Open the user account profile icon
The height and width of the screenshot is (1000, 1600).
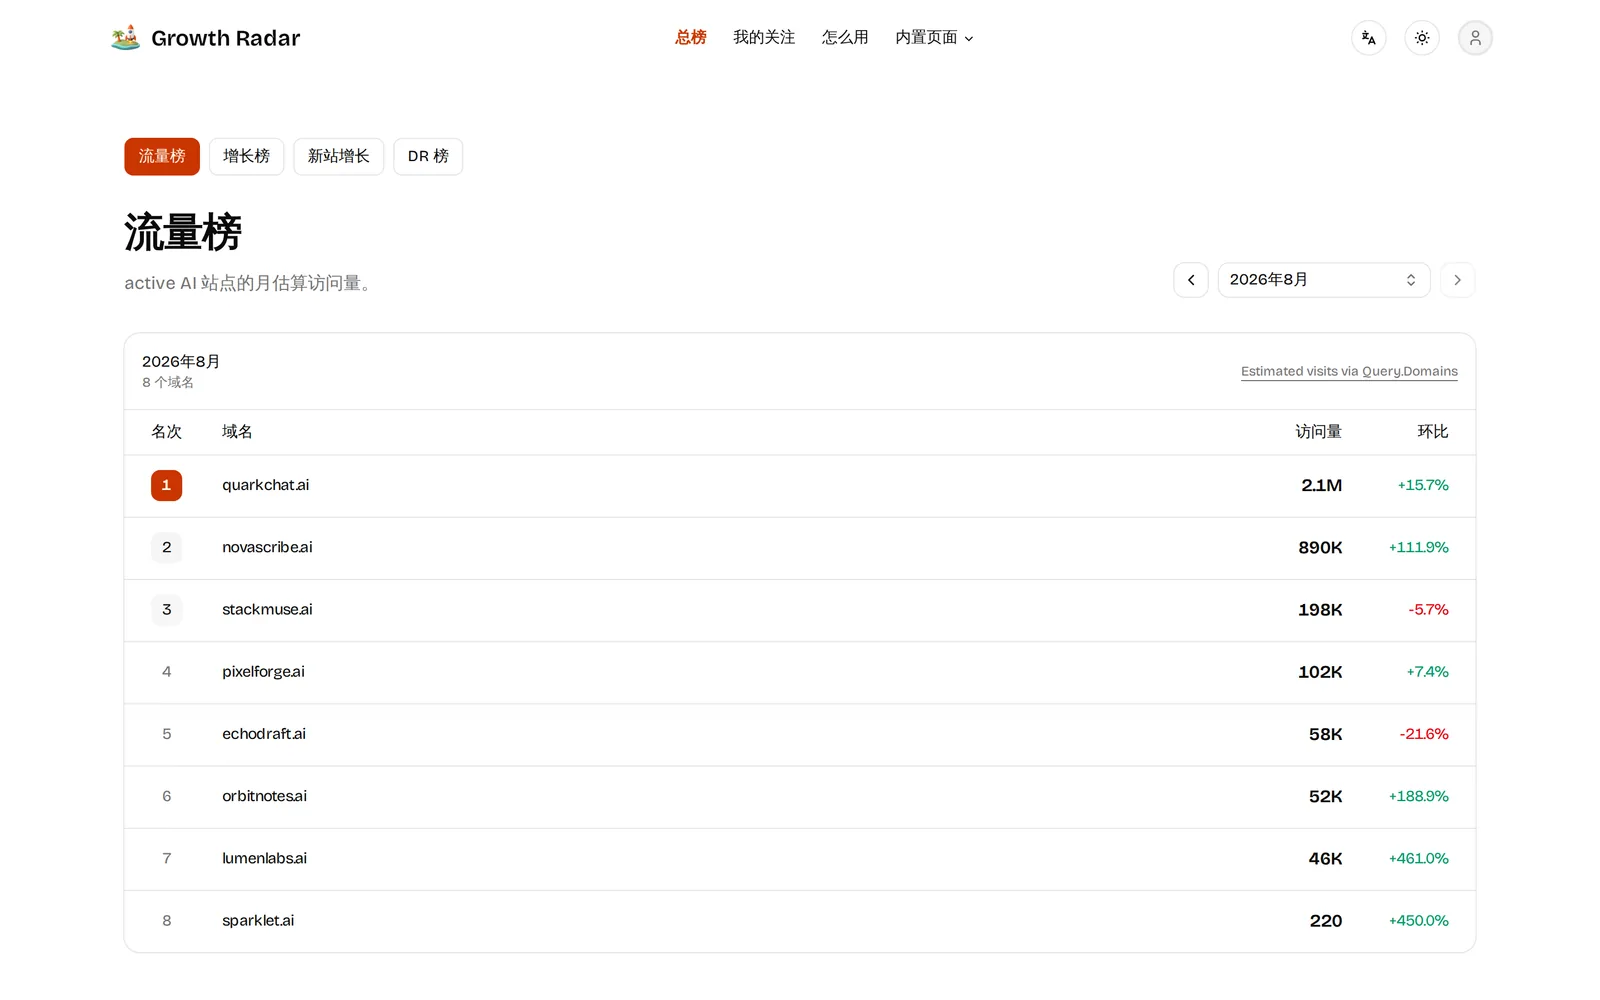pyautogui.click(x=1475, y=38)
